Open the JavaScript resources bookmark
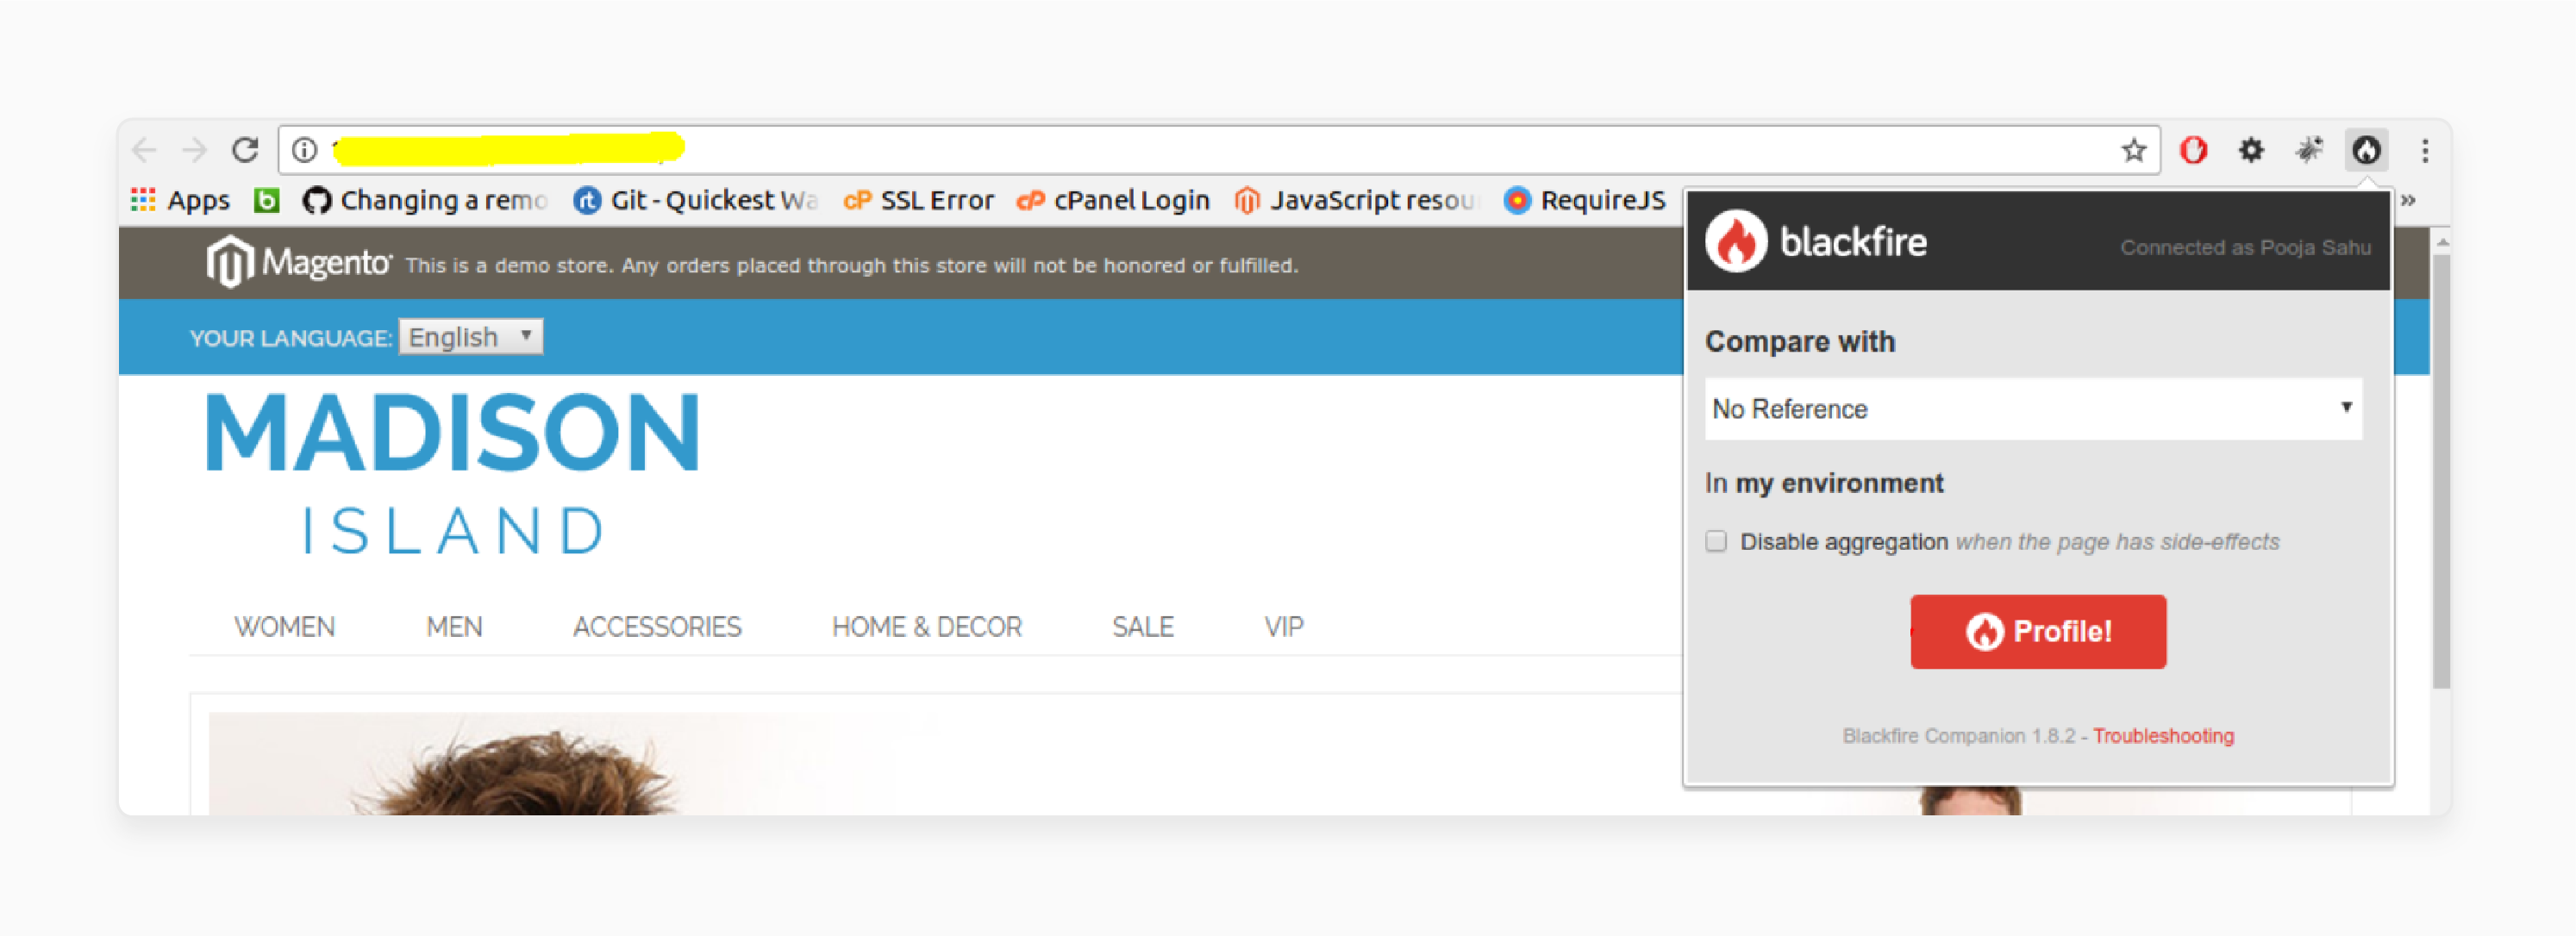 point(1355,200)
